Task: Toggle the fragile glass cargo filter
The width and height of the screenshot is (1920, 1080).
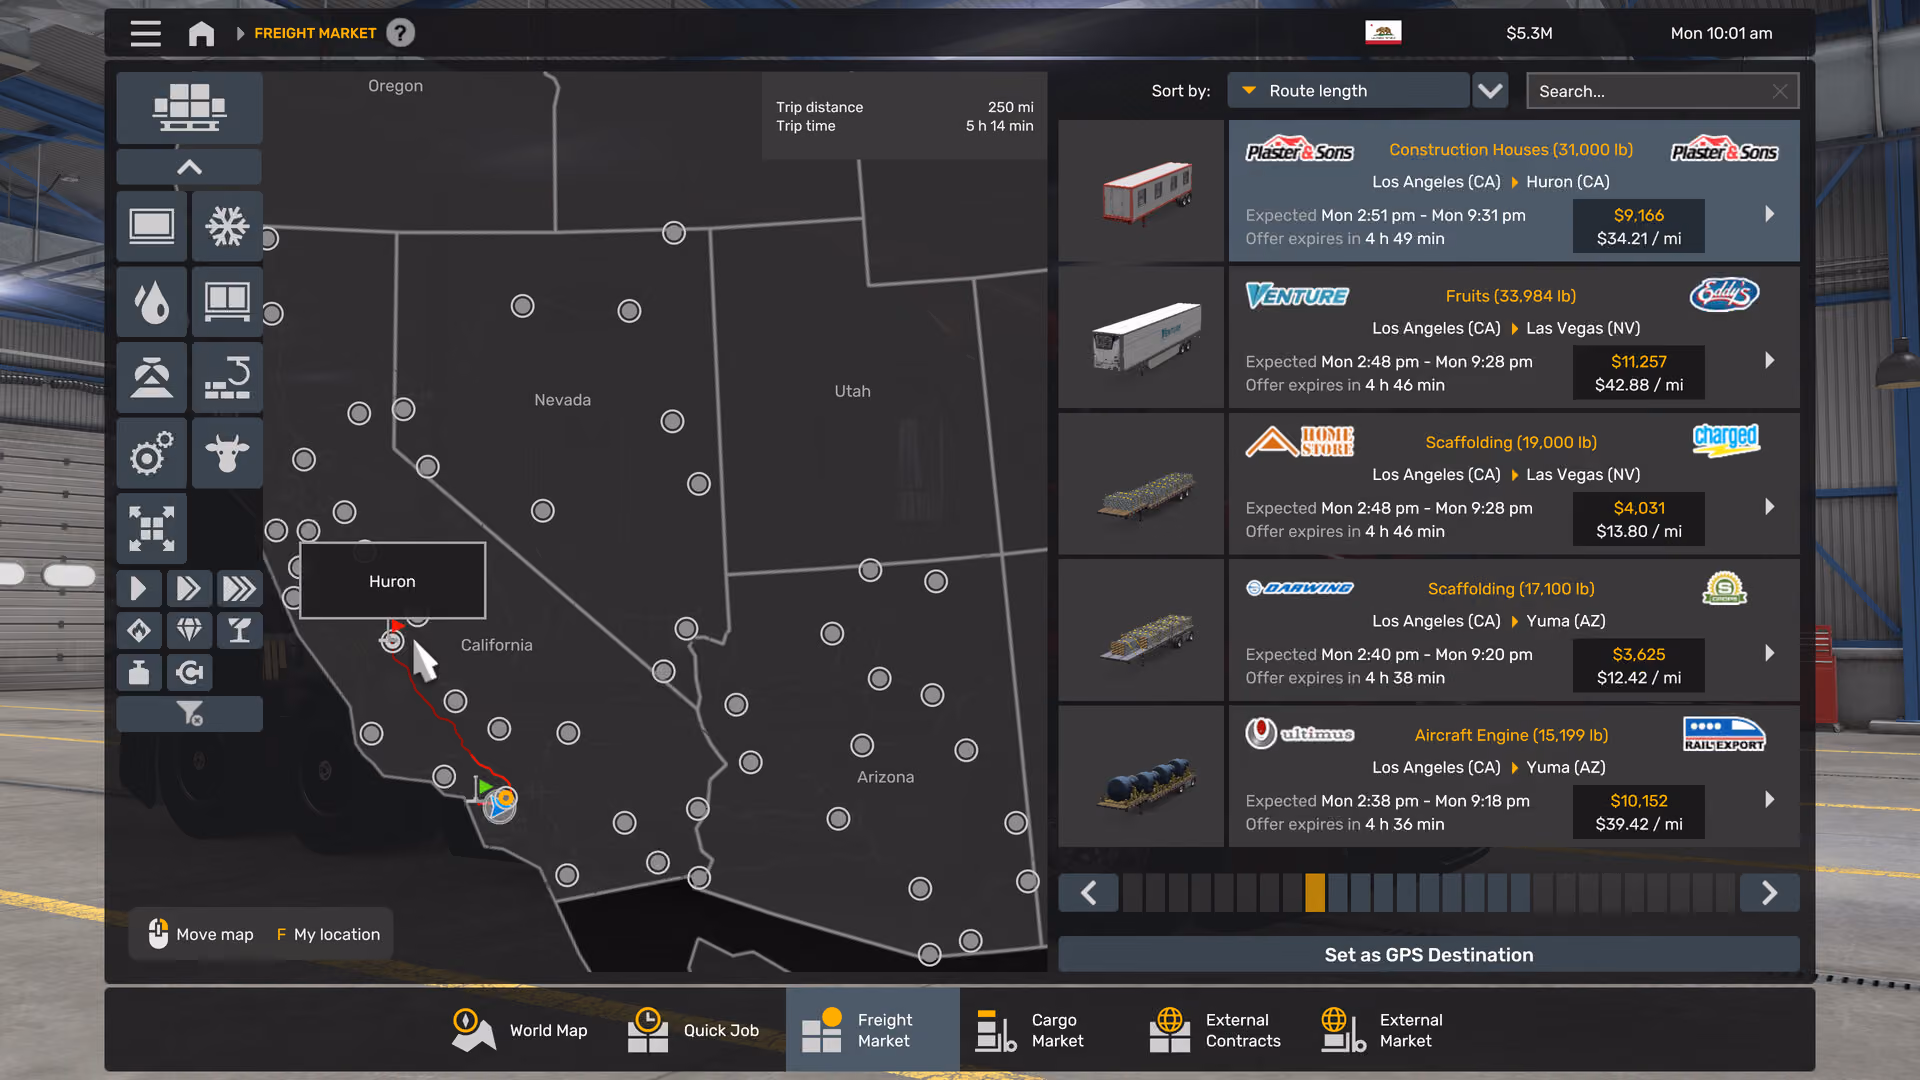Action: pos(239,630)
